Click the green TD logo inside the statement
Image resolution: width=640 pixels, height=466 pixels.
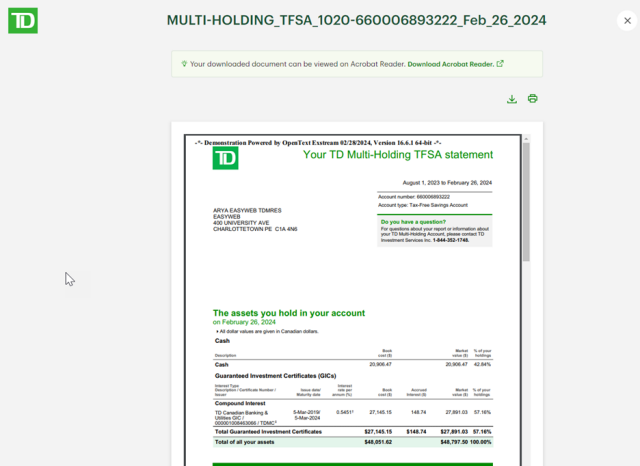225,158
